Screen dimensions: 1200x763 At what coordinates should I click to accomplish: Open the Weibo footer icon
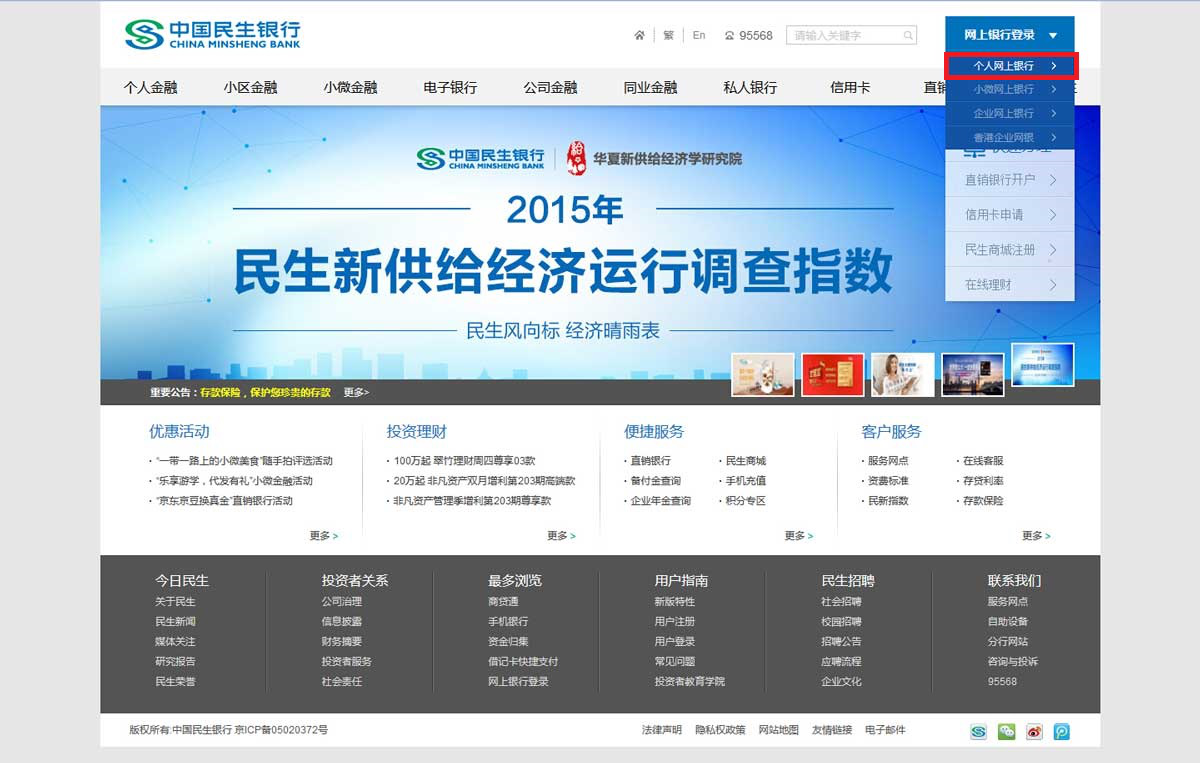(1034, 731)
